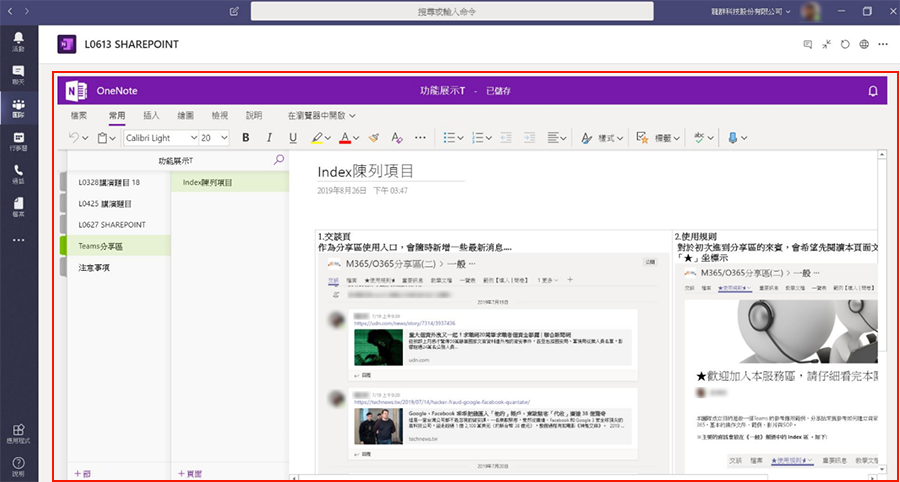The image size is (900, 482).
Task: Switch to 說明 Help ribbon tab
Action: tap(254, 115)
